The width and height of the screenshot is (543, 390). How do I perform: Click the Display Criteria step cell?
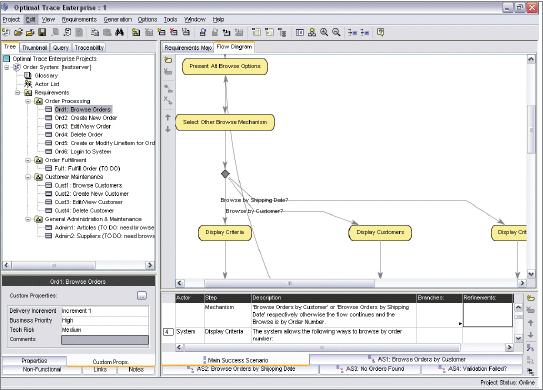(x=228, y=335)
